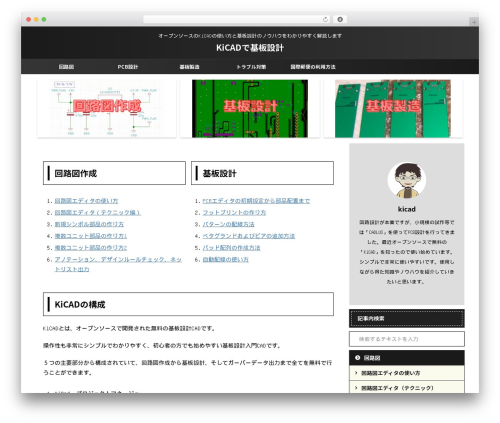Image resolution: width=500 pixels, height=423 pixels.
Task: Open the green 基板設計 banner thumbnail
Action: [250, 109]
